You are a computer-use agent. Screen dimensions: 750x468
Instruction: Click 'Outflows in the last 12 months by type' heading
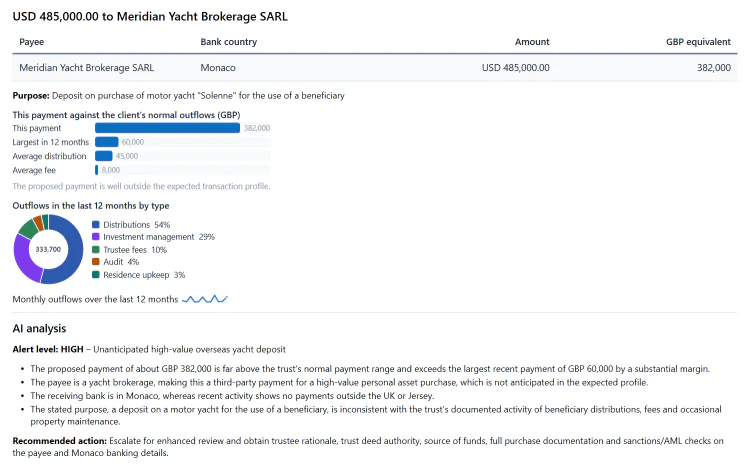[91, 206]
